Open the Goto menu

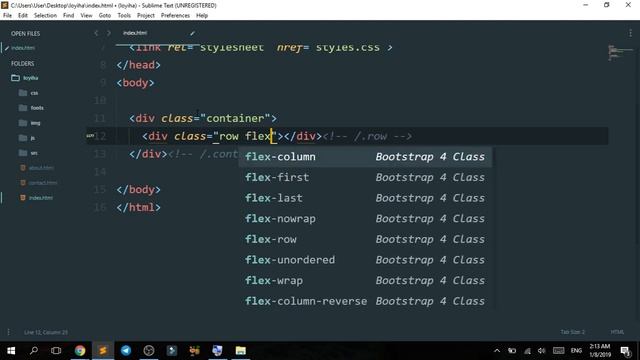click(104, 16)
